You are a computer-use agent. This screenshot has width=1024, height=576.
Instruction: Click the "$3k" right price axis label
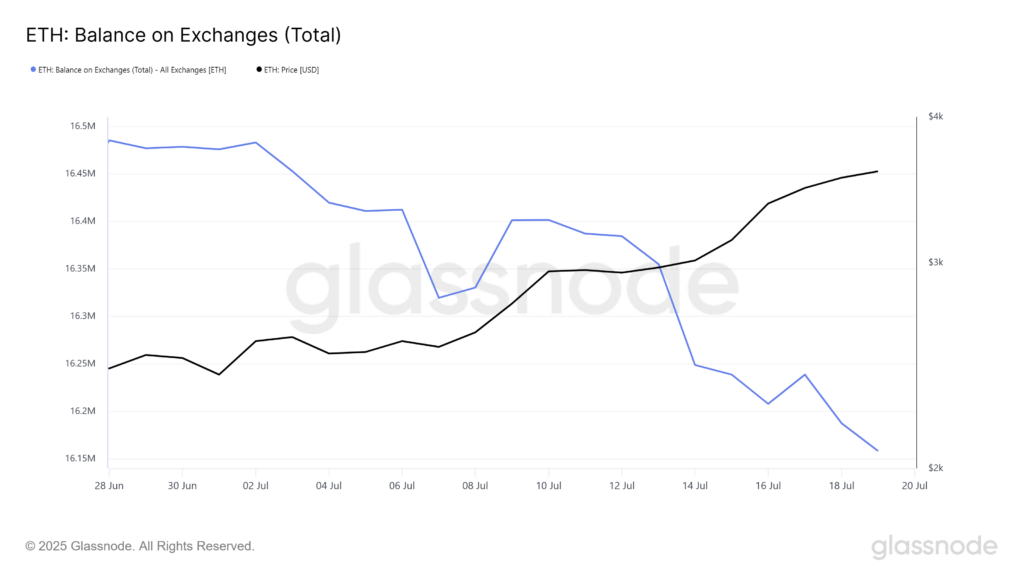(x=935, y=262)
